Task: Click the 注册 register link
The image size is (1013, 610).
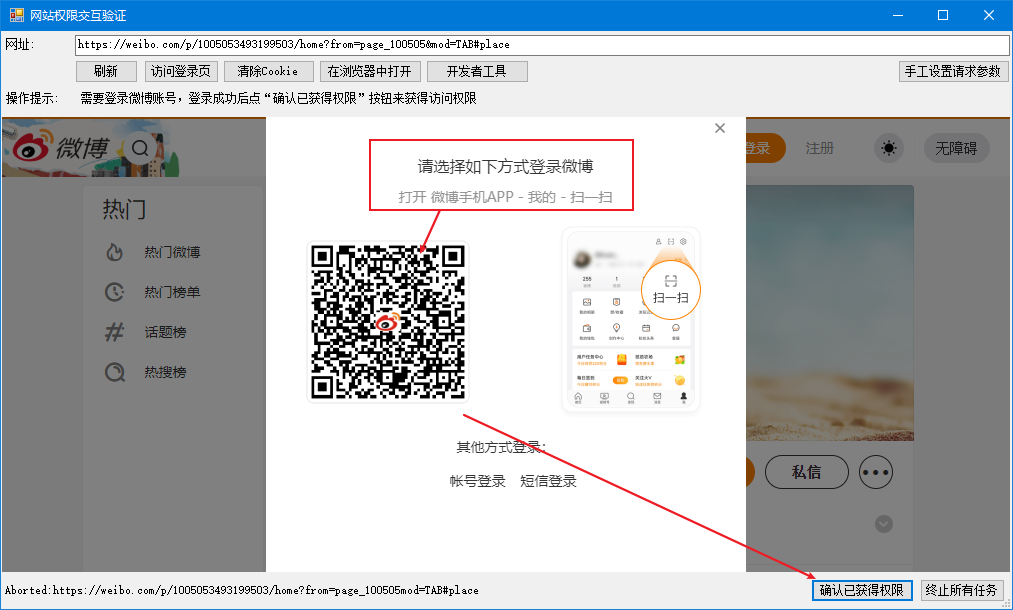Action: (x=819, y=149)
